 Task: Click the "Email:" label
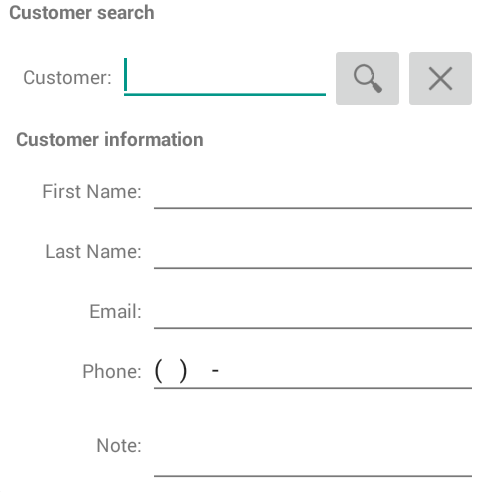[x=115, y=312]
